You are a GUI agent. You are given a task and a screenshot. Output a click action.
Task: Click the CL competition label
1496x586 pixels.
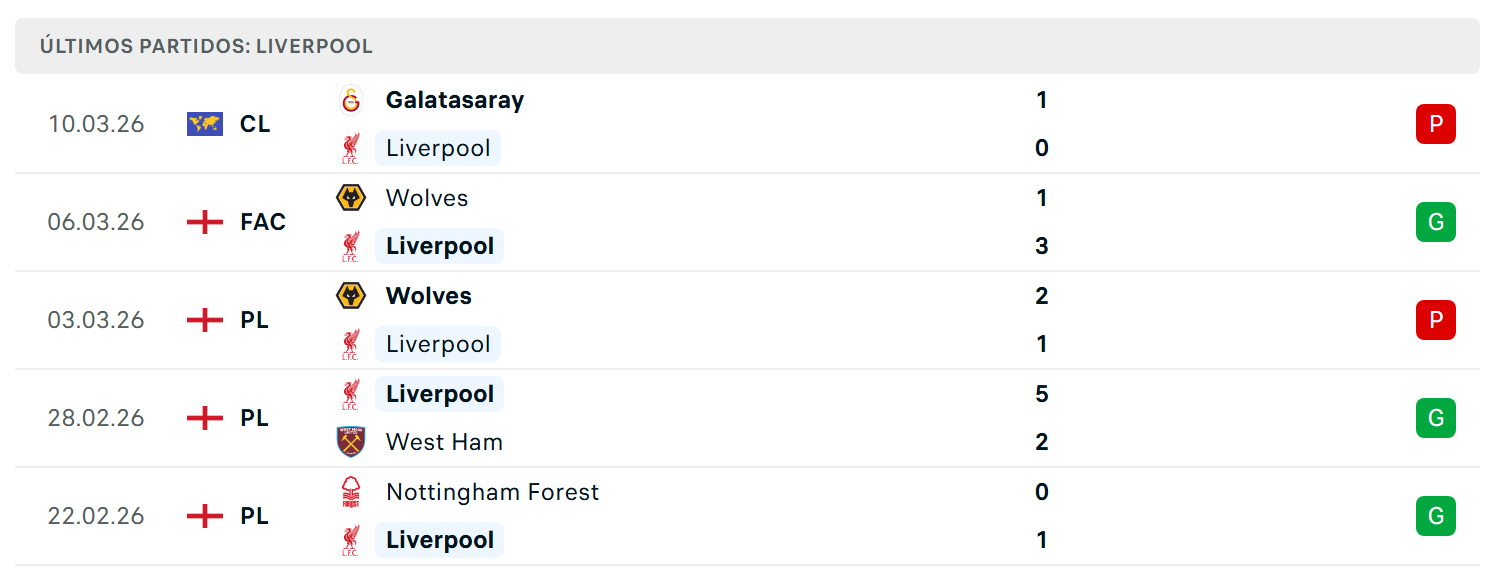click(255, 124)
